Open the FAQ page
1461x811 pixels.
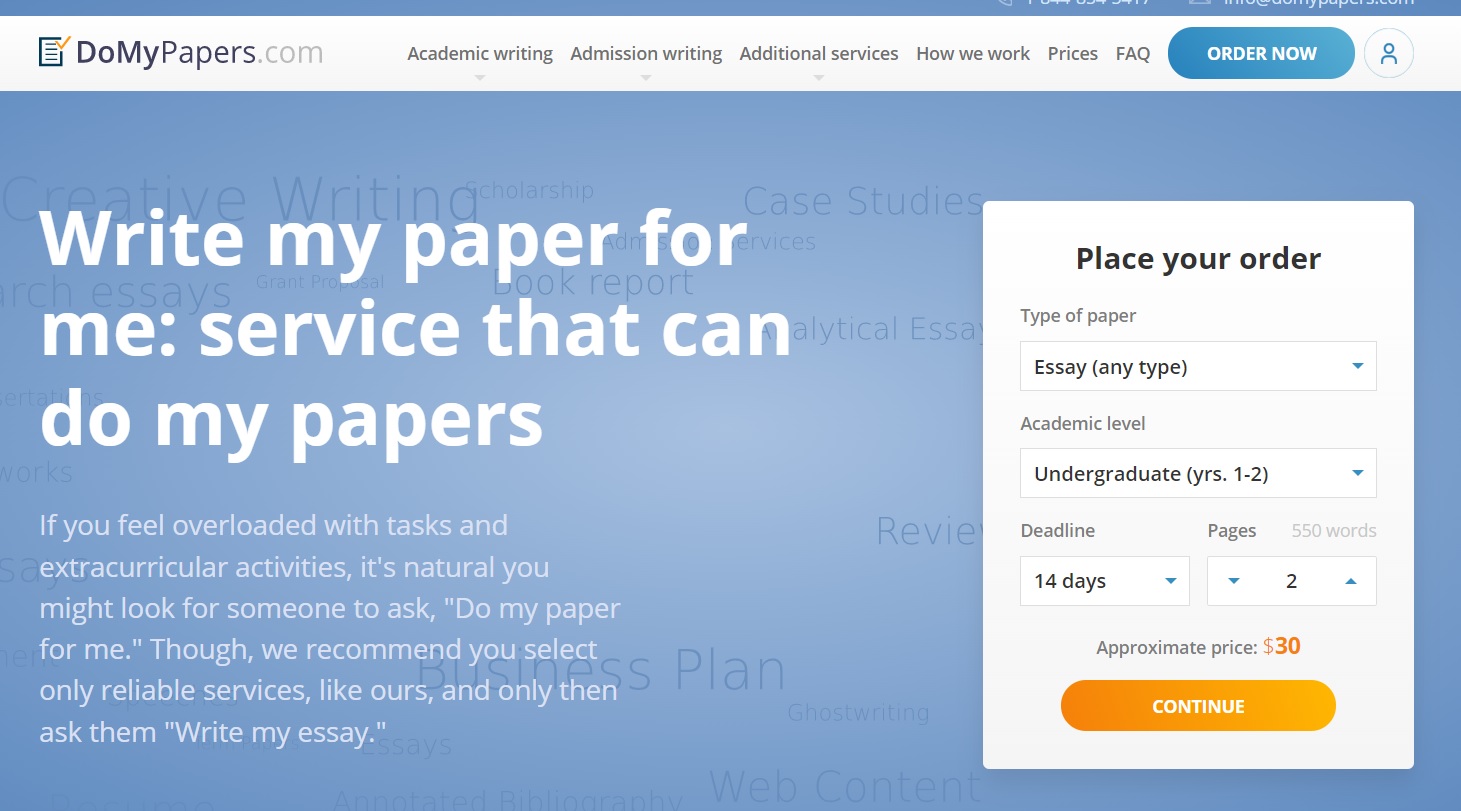(x=1133, y=53)
